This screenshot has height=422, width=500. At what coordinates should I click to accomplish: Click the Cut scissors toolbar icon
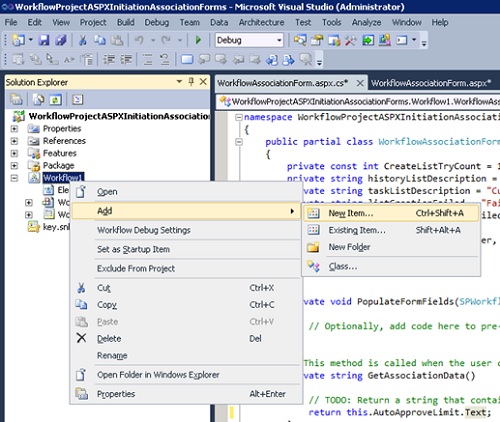click(x=82, y=40)
